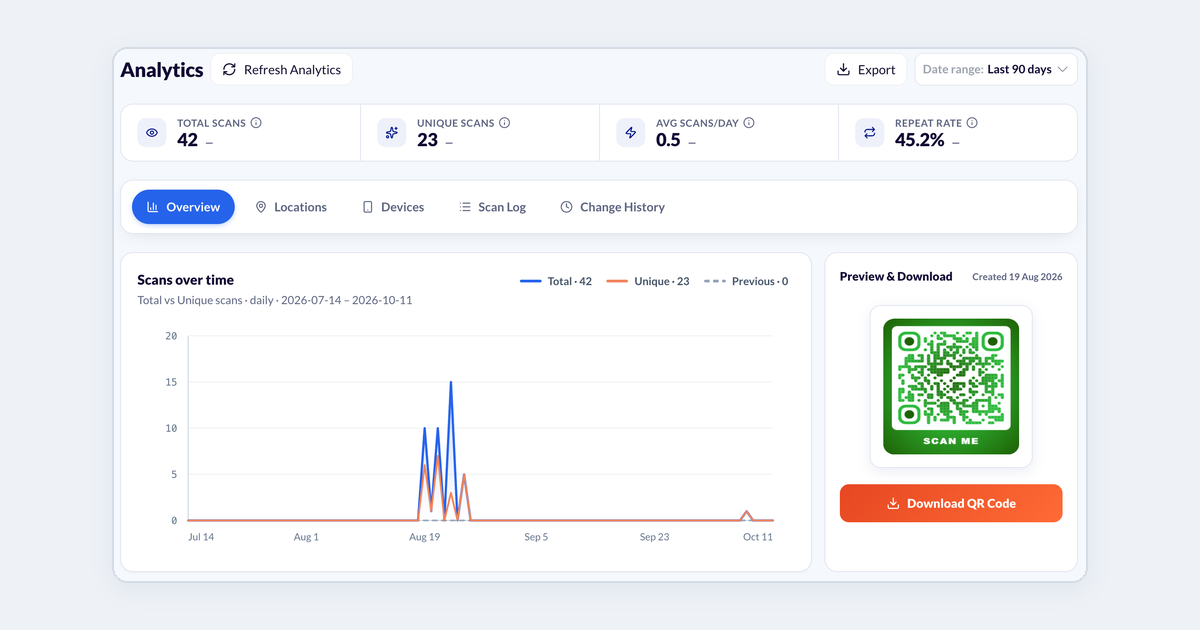1200x630 pixels.
Task: Click the repeat arrows icon beside Repeat Rate
Action: pyautogui.click(x=870, y=132)
